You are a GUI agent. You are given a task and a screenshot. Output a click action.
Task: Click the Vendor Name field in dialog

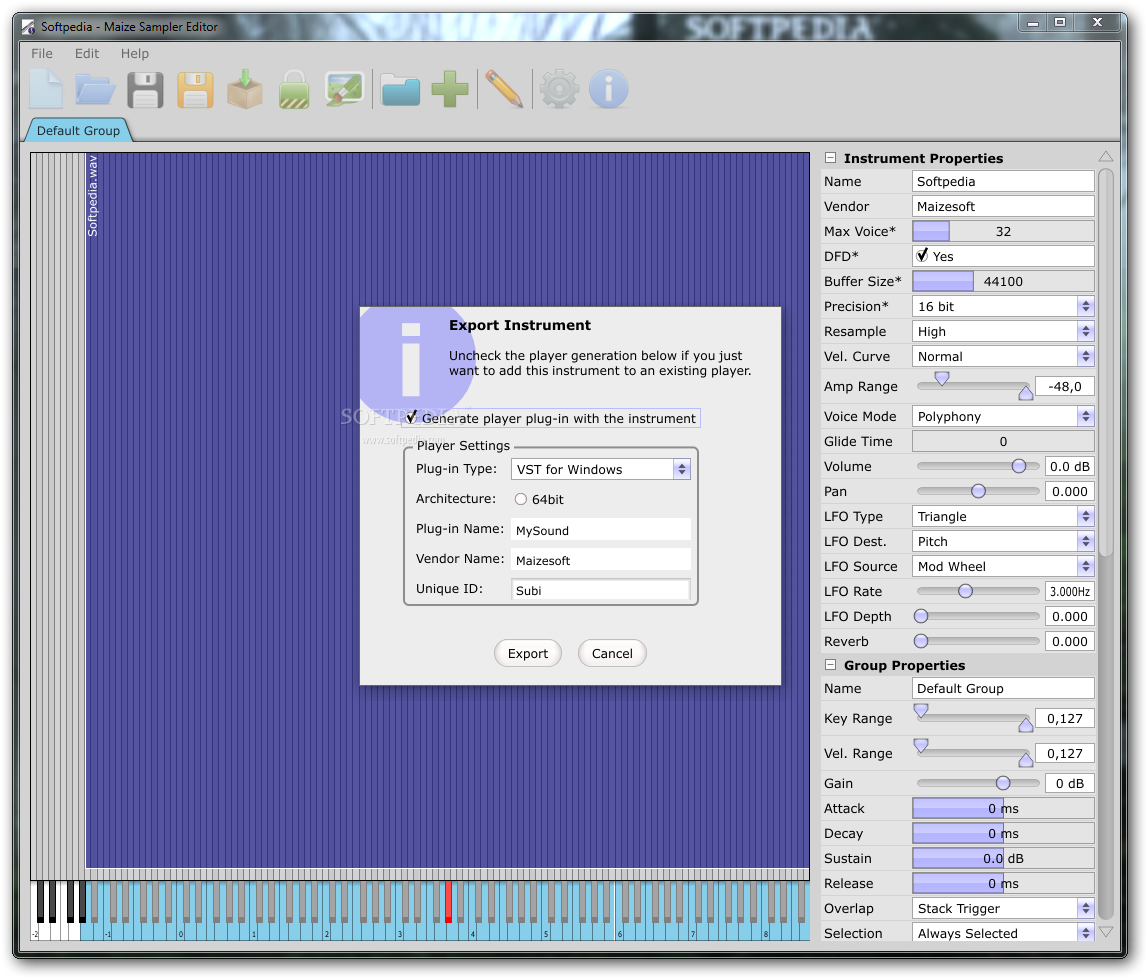click(x=600, y=560)
